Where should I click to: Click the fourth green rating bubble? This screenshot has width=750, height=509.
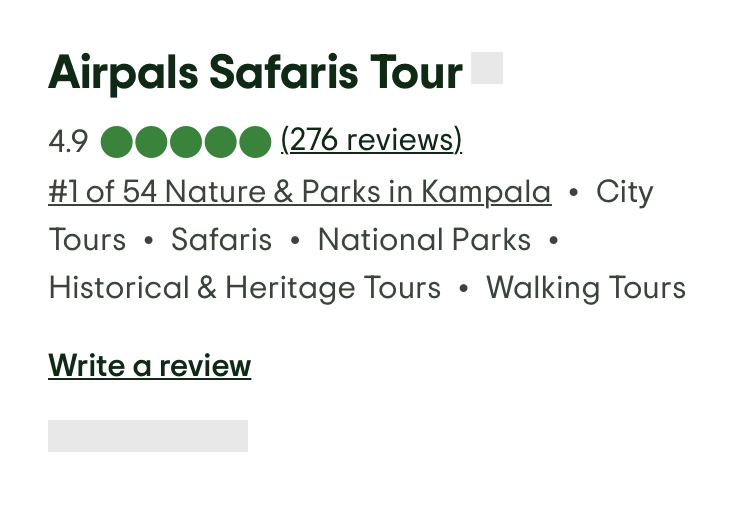[220, 142]
